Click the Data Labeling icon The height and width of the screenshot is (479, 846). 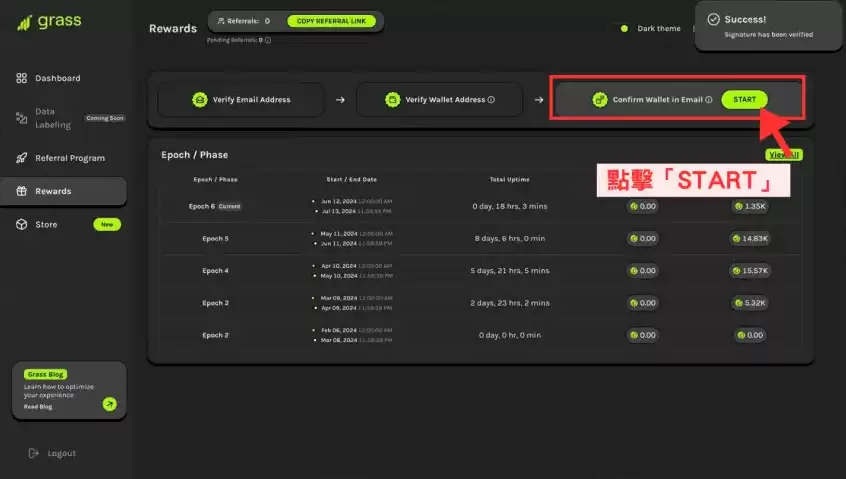(22, 118)
